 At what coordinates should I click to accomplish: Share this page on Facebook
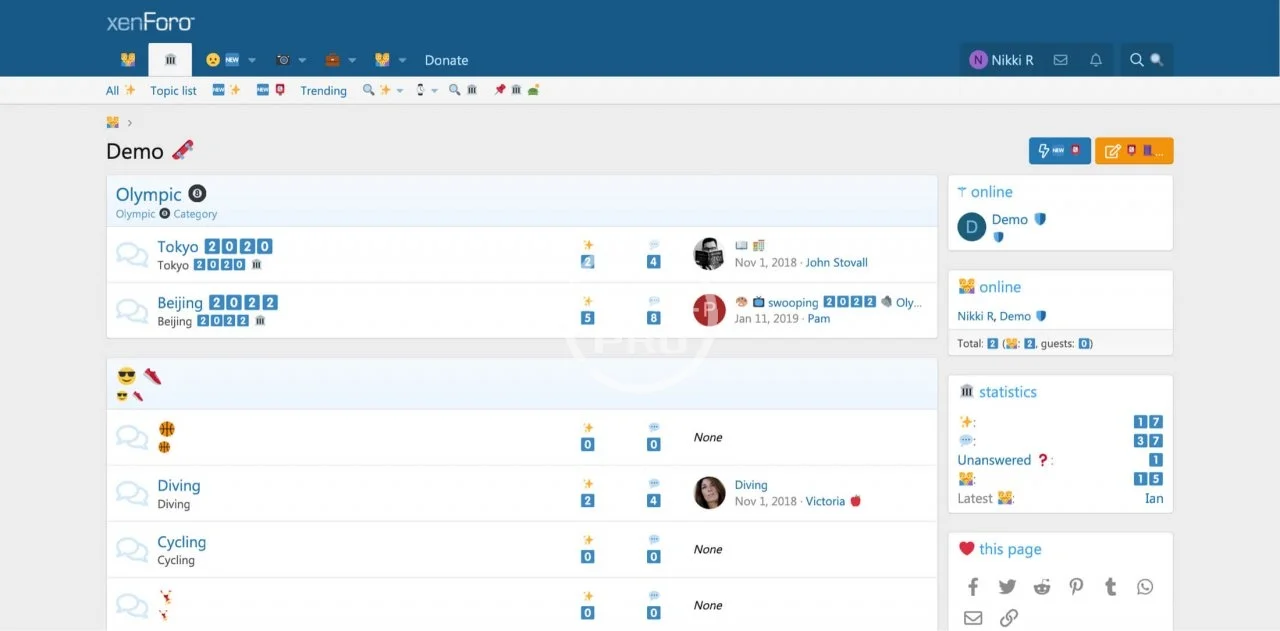point(973,587)
